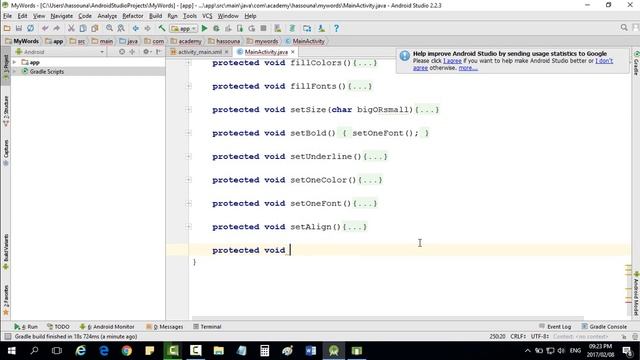Open the Navigate menu

click(62, 16)
